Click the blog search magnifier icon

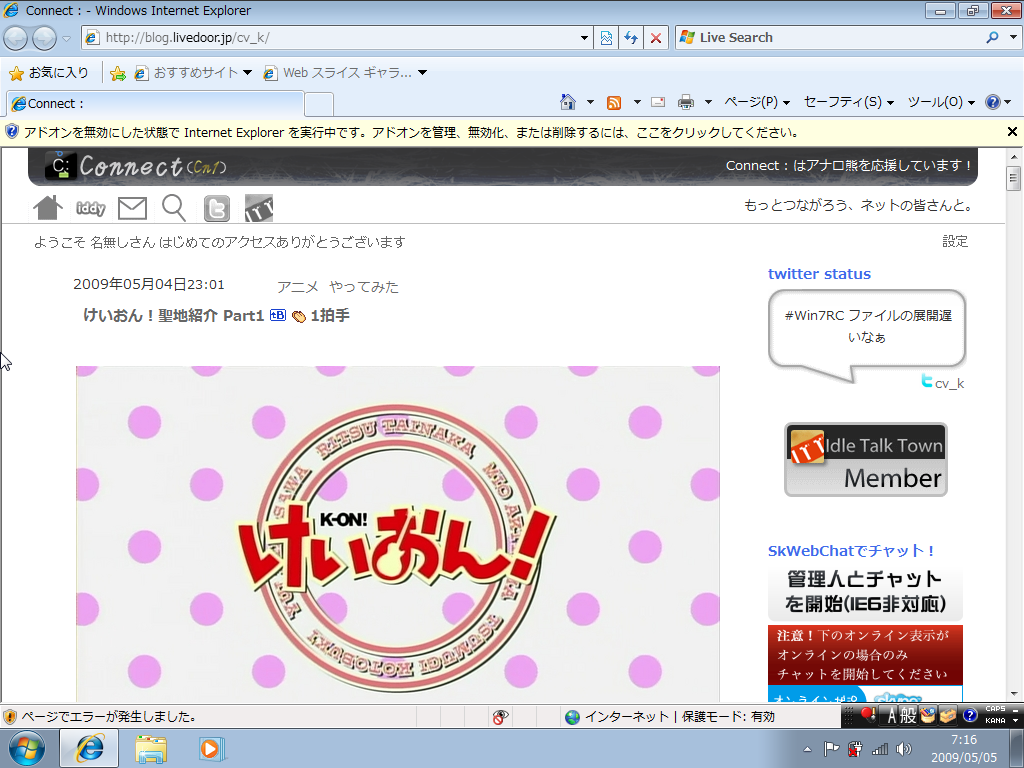click(174, 208)
